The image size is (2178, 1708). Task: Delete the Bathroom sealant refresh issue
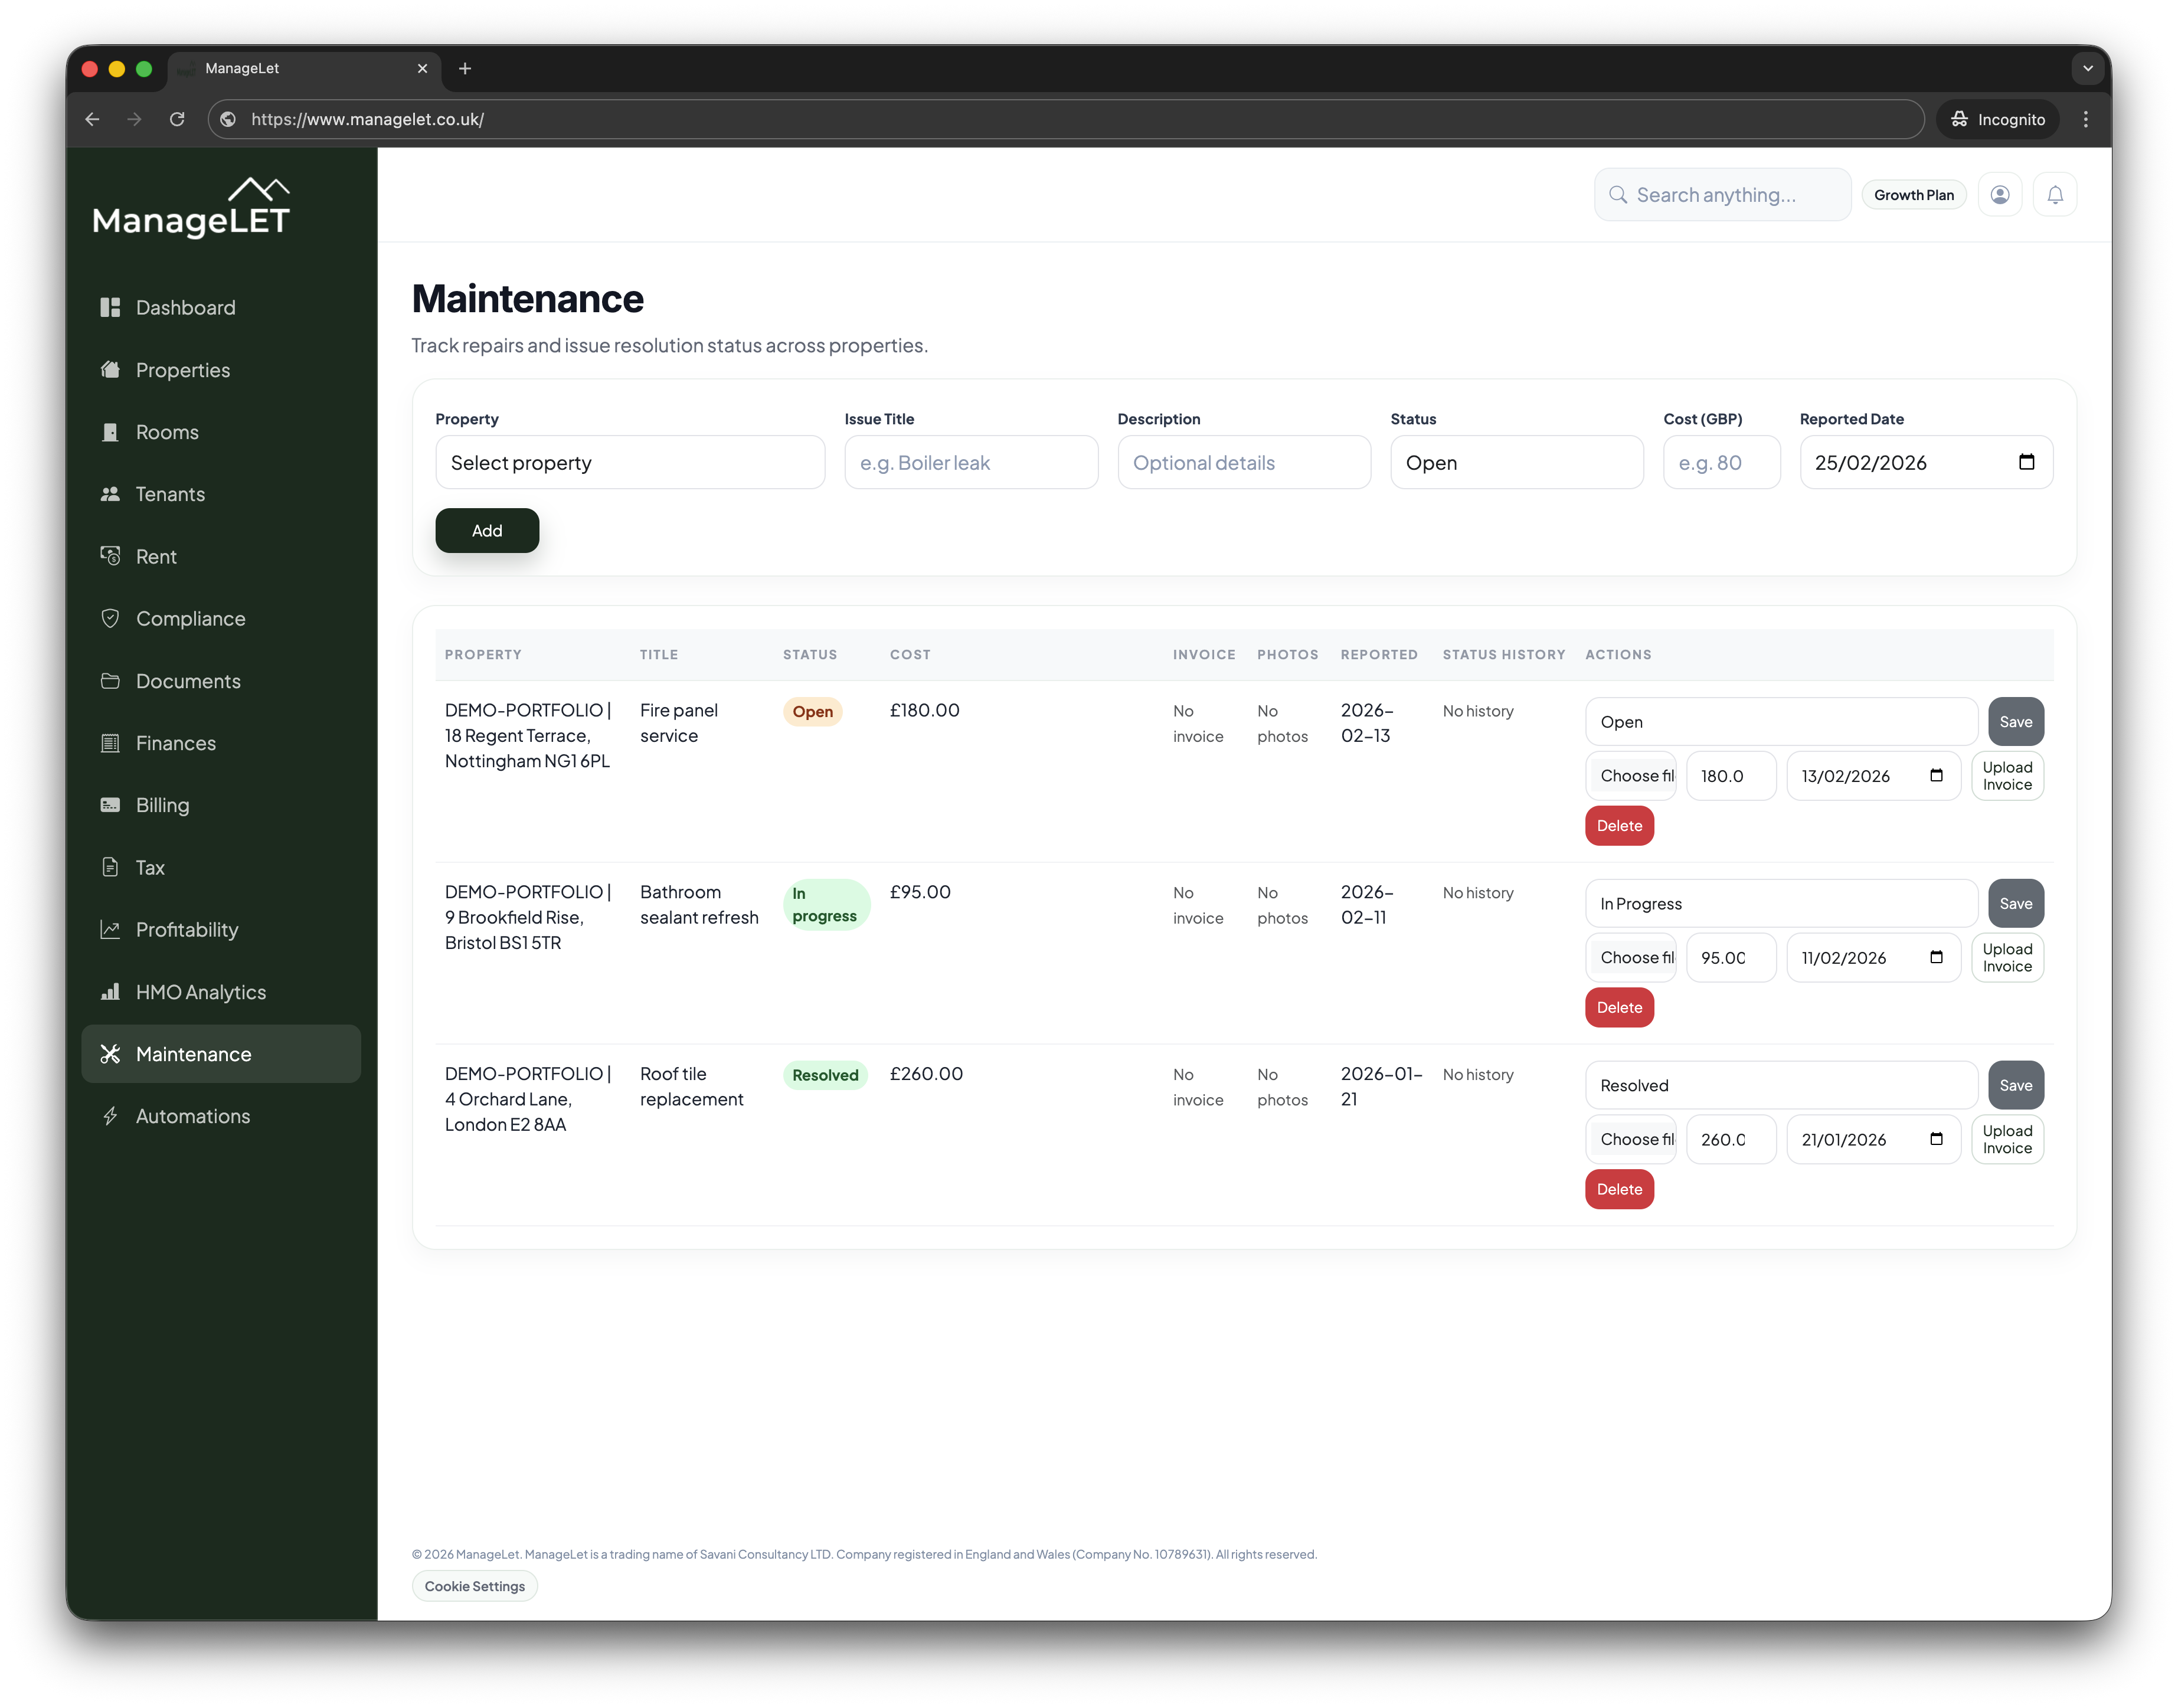point(1619,1007)
